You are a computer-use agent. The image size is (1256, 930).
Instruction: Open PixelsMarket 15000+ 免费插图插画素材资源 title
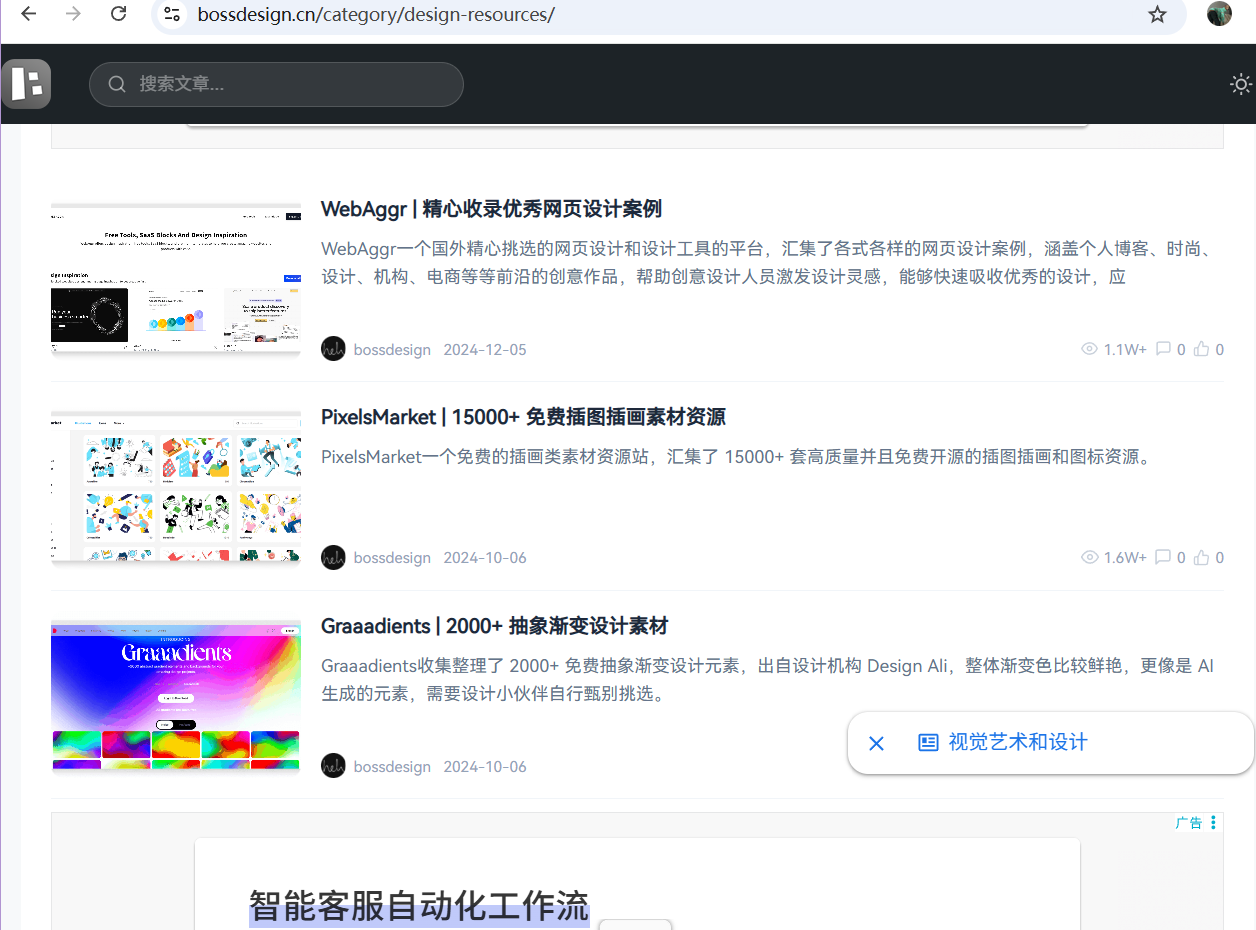(523, 417)
